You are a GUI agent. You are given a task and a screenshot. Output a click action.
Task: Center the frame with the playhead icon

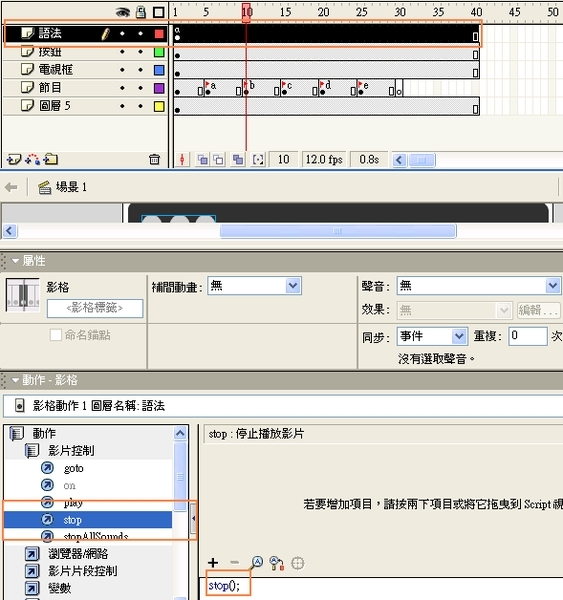(182, 160)
